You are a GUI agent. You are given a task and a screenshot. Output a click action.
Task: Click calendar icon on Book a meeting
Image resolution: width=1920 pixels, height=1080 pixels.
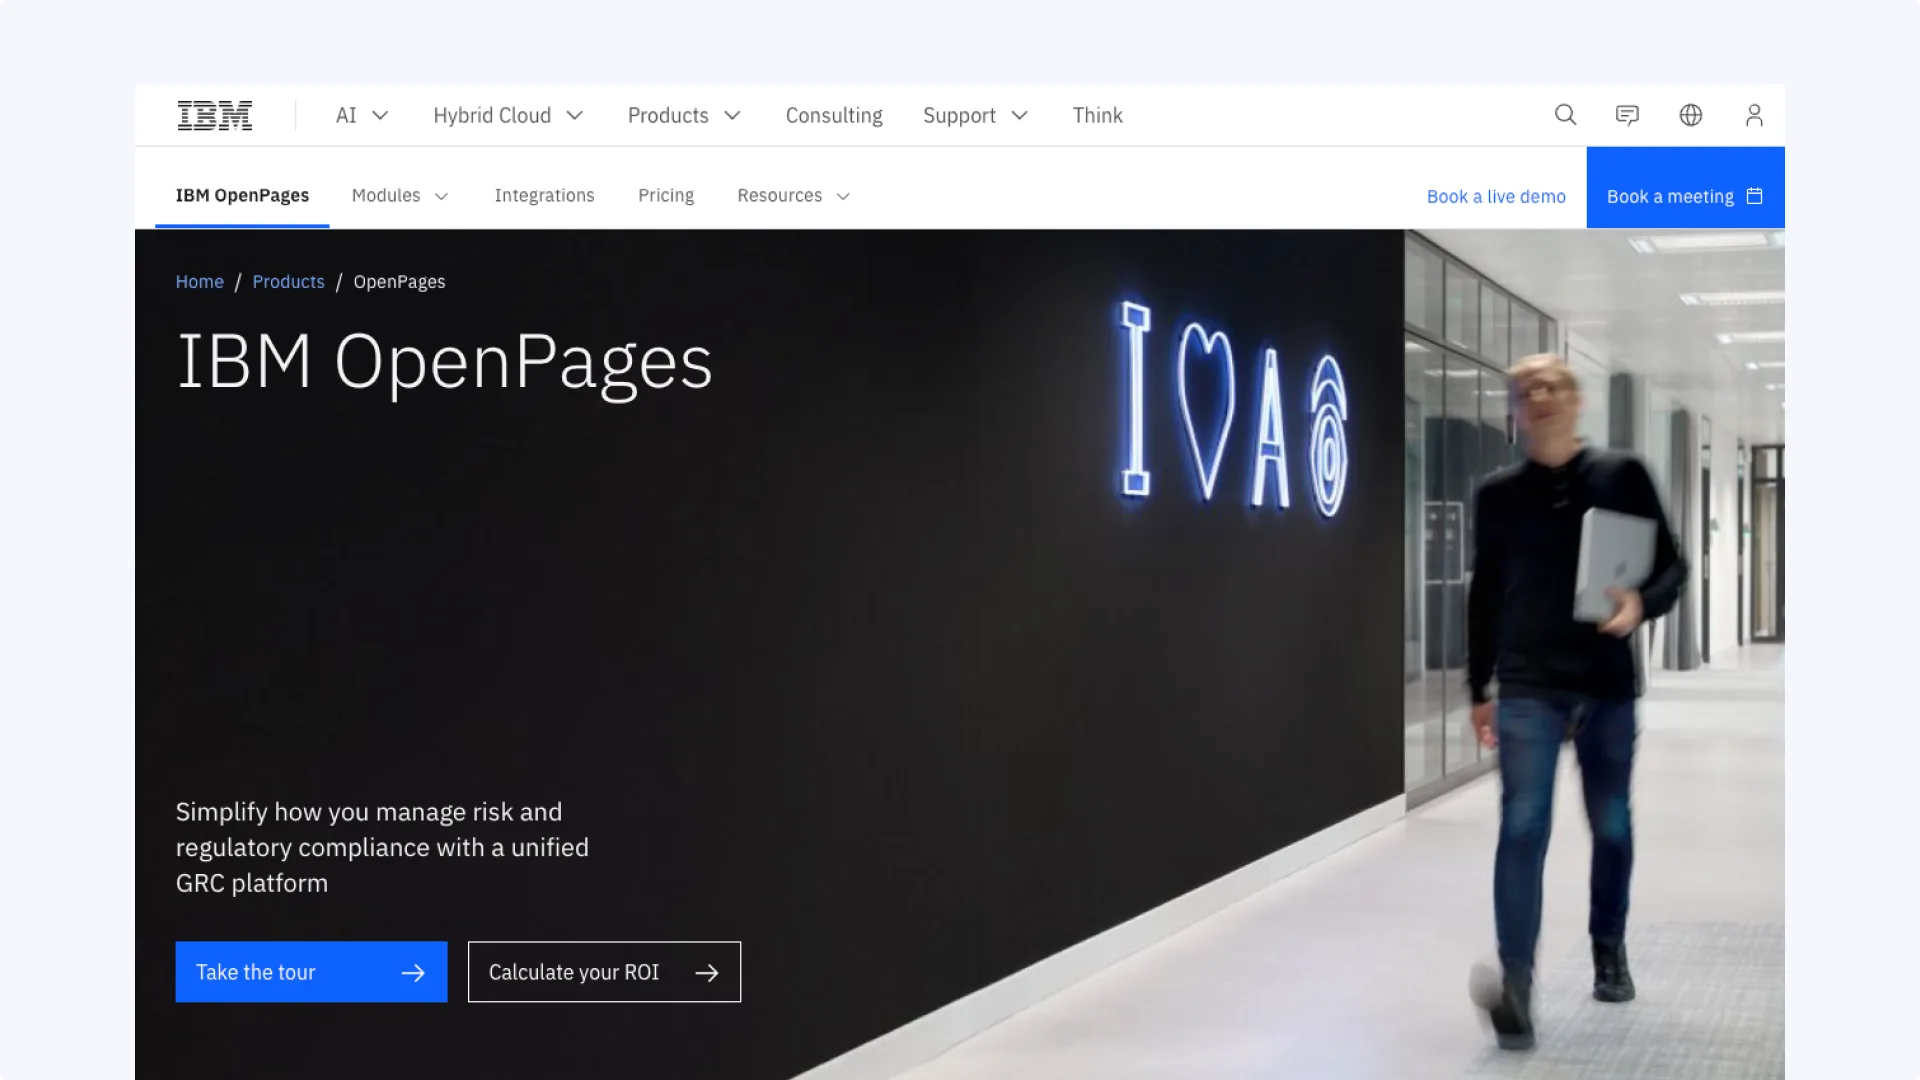(x=1754, y=196)
